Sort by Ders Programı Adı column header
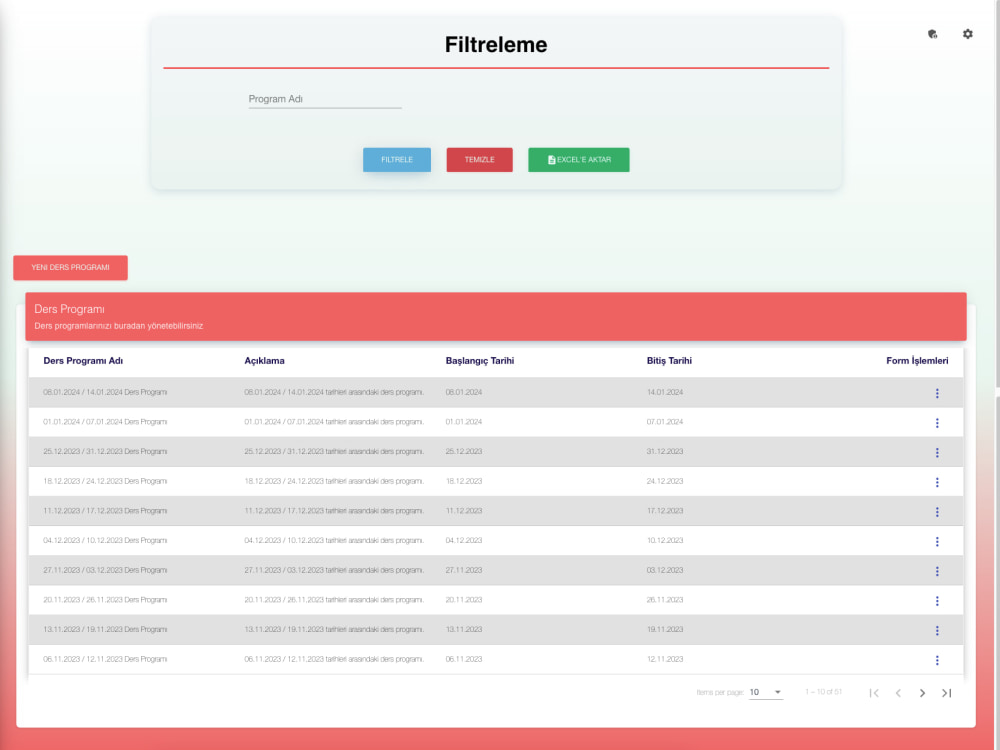The height and width of the screenshot is (750, 1000). pyautogui.click(x=83, y=360)
